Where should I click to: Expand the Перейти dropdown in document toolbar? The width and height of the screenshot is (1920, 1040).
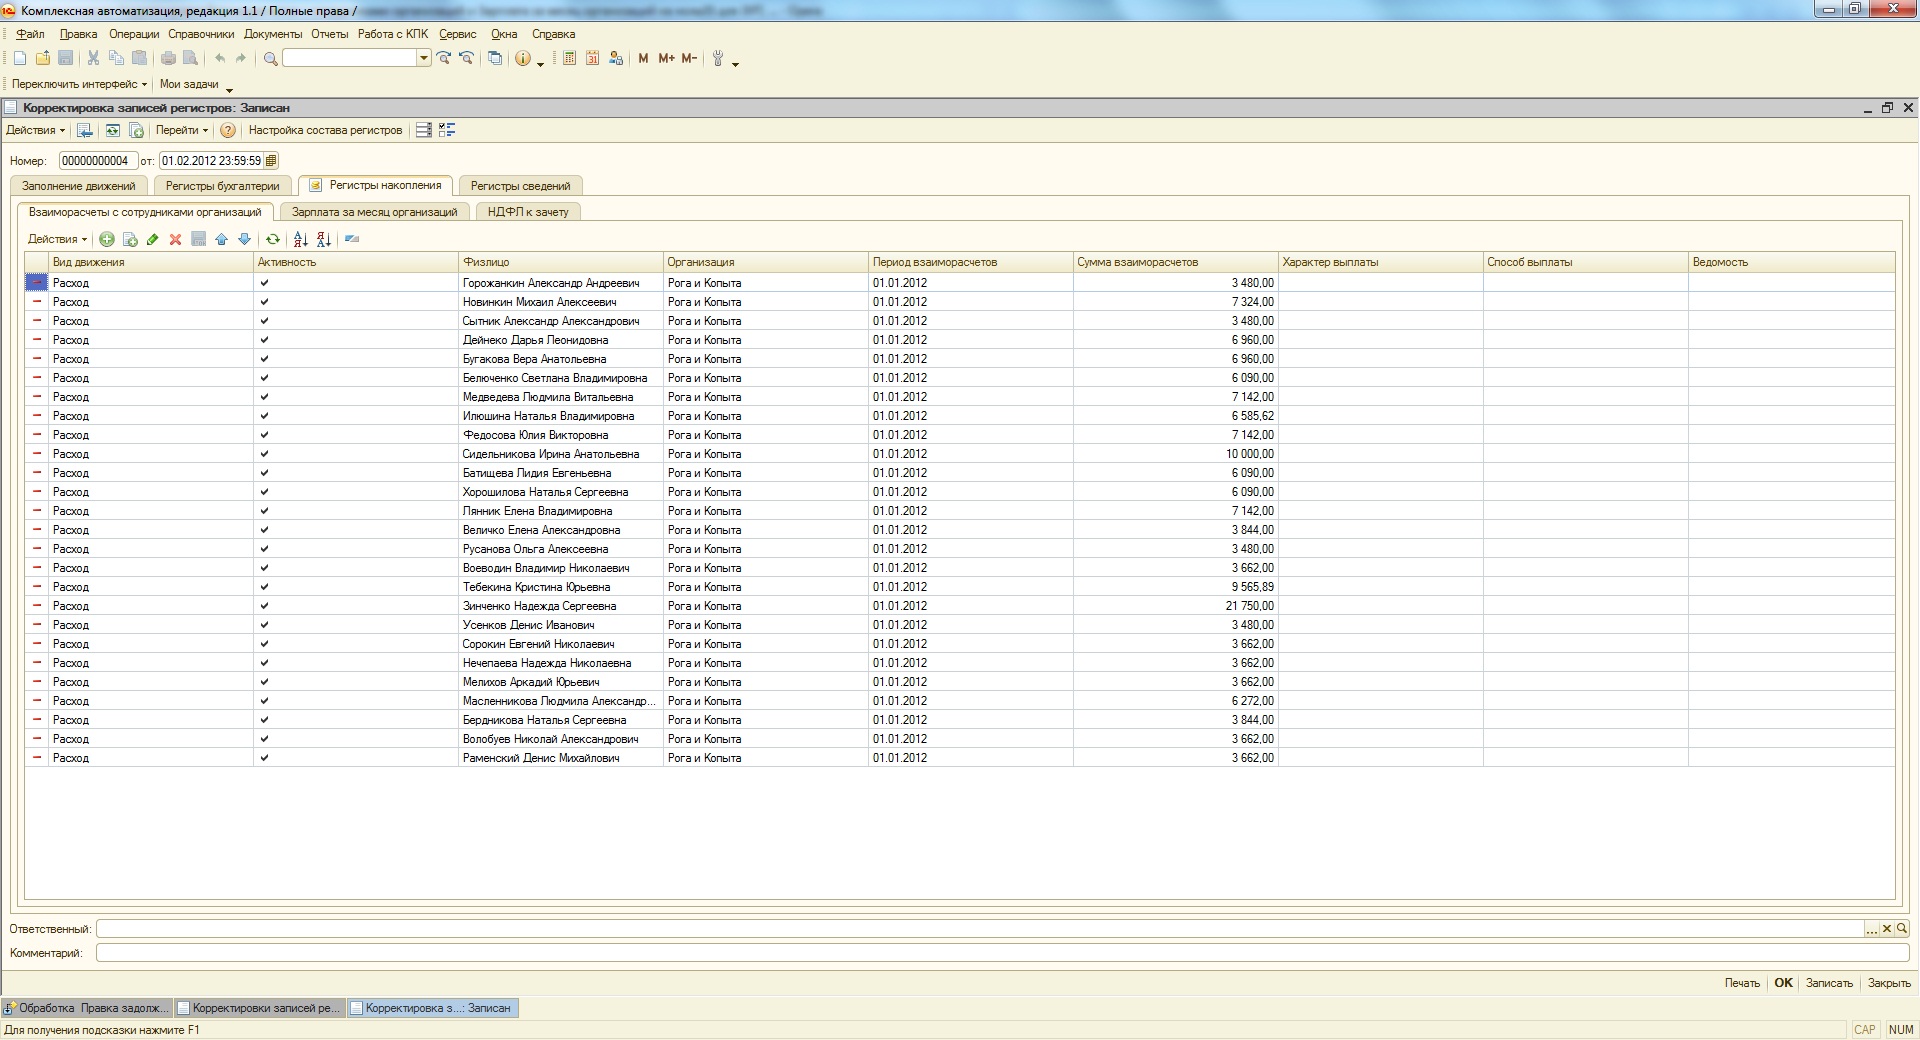point(182,130)
